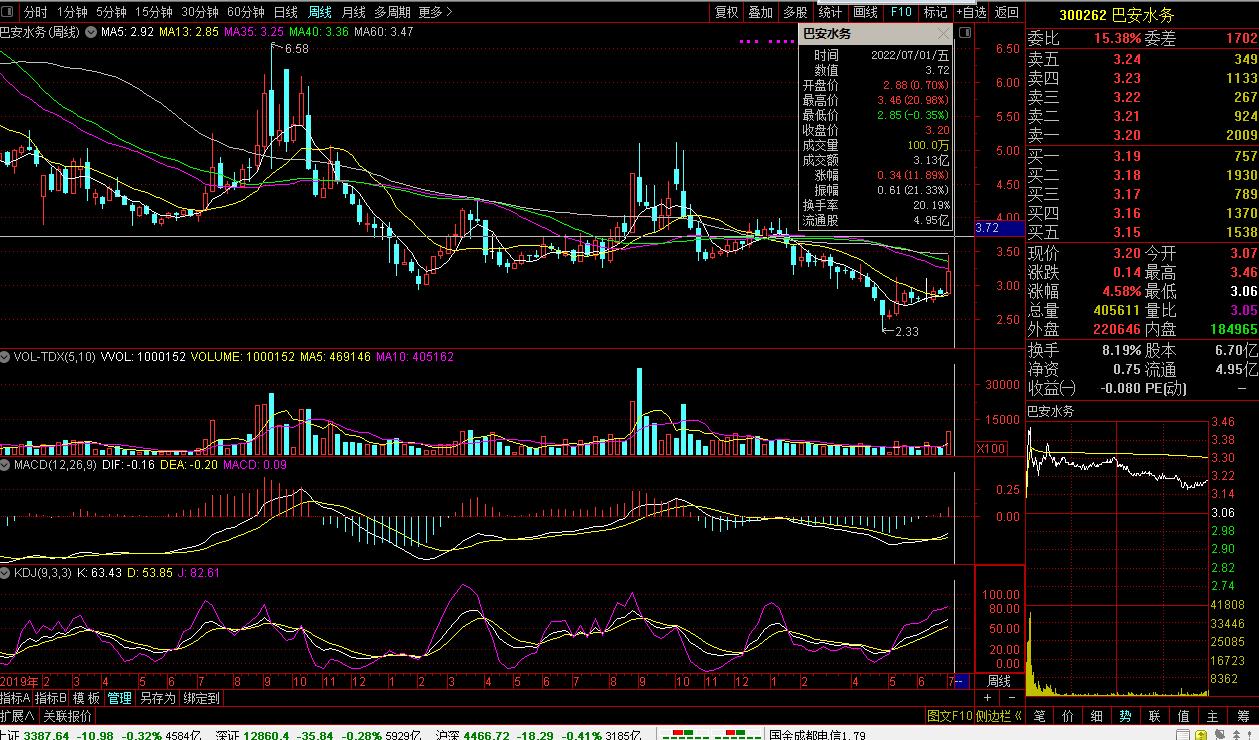Viewport: 1259px width, 740px height.
Task: Click the blue marker at timeline end
Action: point(961,681)
